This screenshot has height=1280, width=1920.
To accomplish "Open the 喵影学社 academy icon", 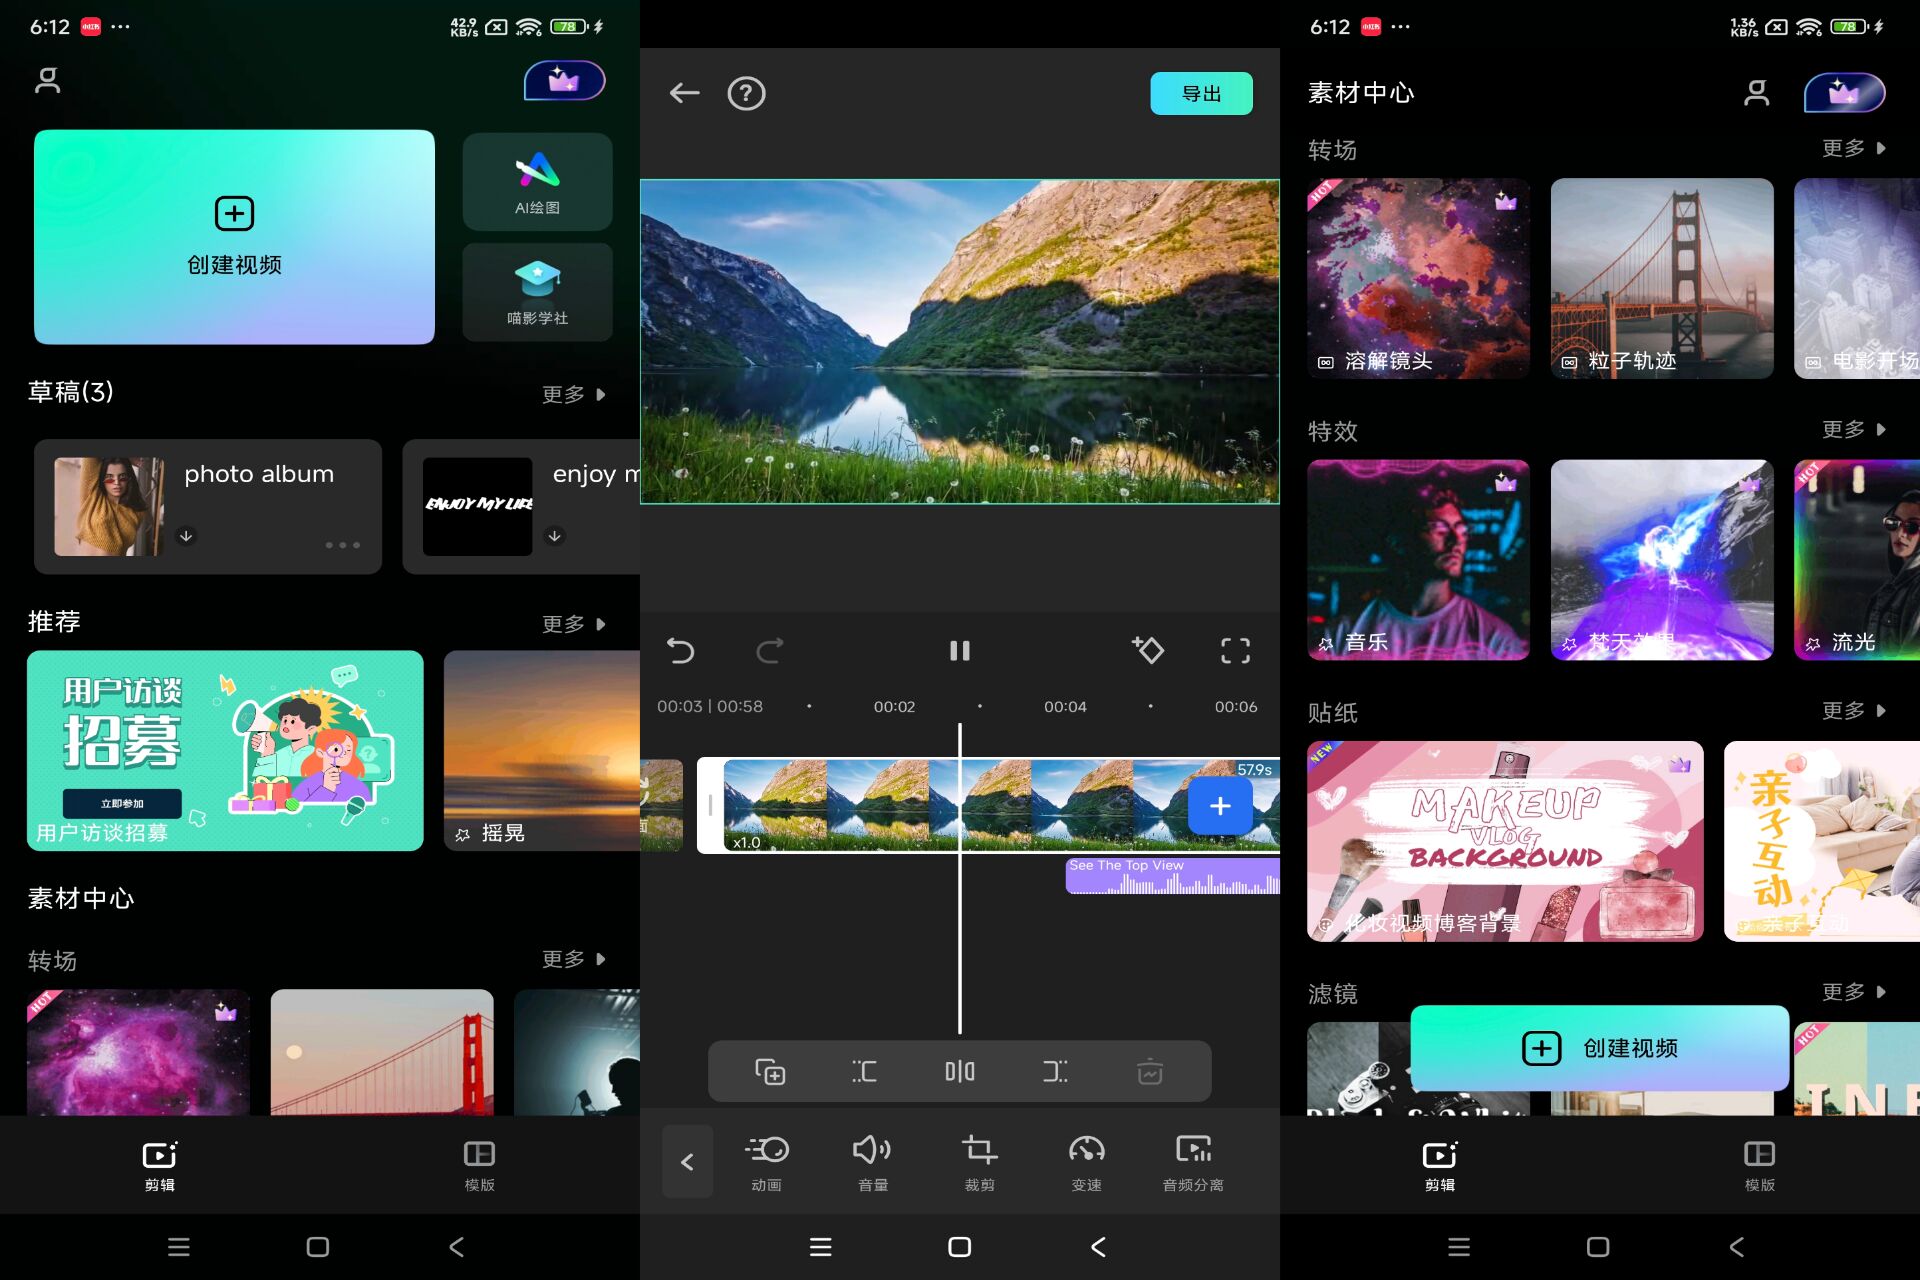I will pos(537,292).
